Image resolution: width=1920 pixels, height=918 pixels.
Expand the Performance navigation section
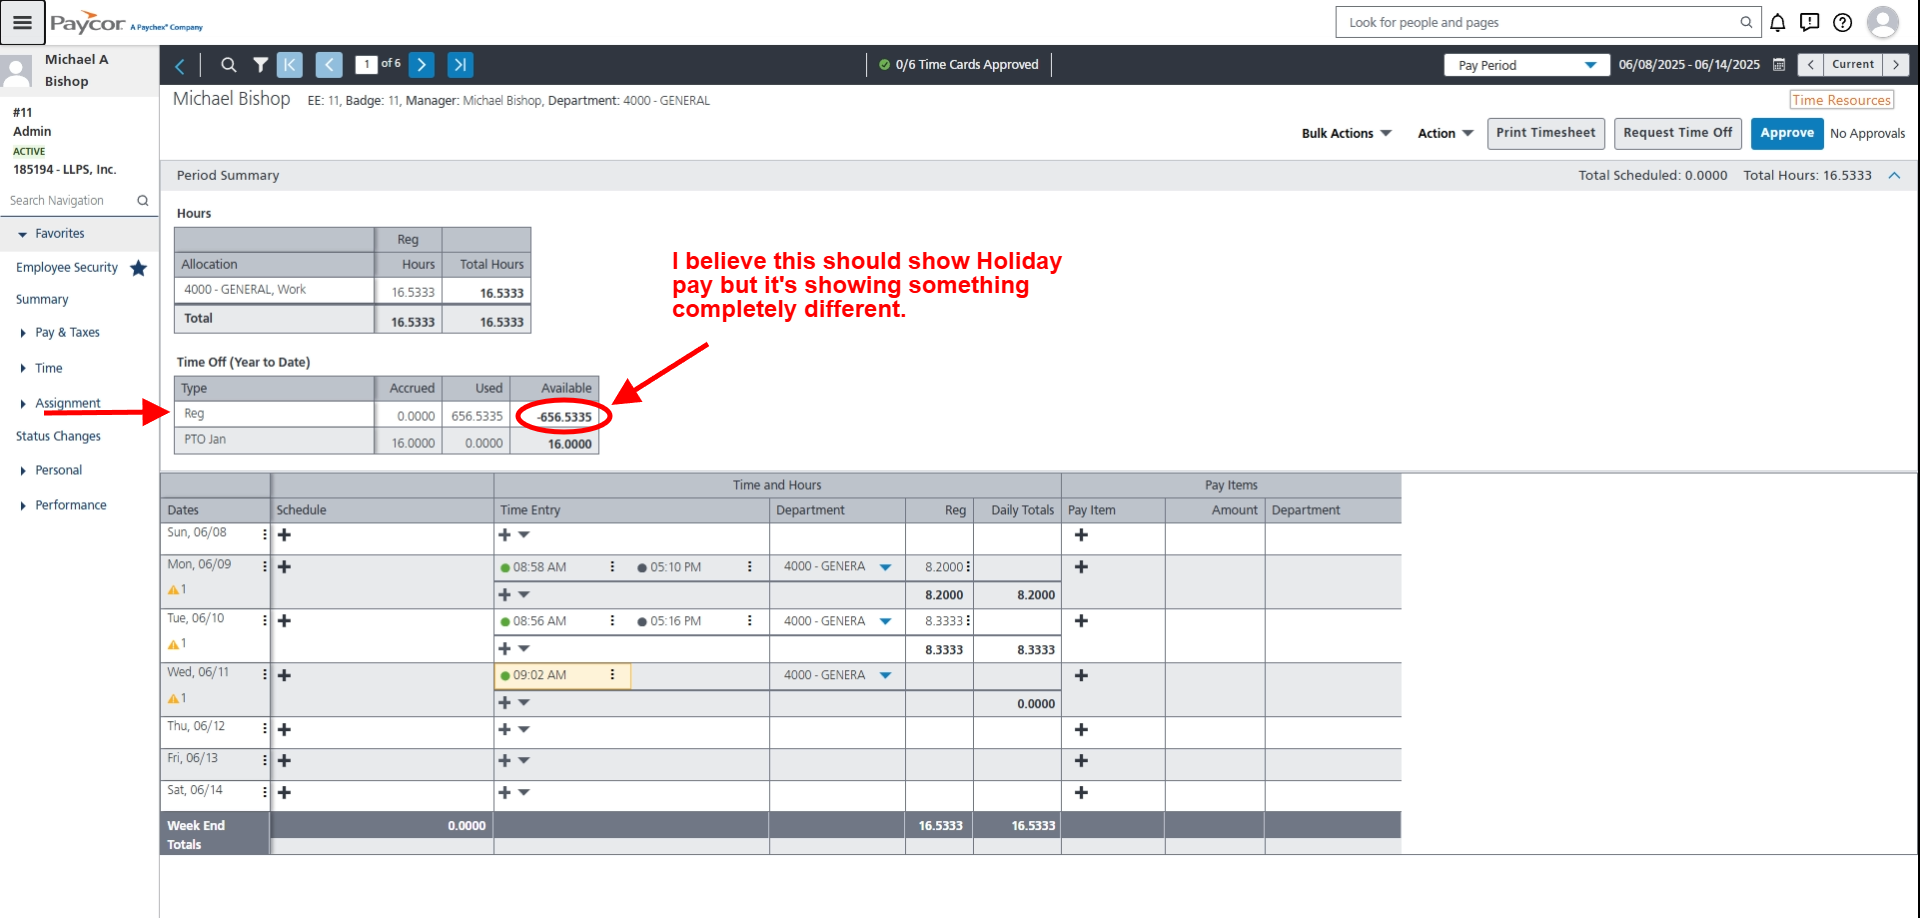(x=70, y=506)
